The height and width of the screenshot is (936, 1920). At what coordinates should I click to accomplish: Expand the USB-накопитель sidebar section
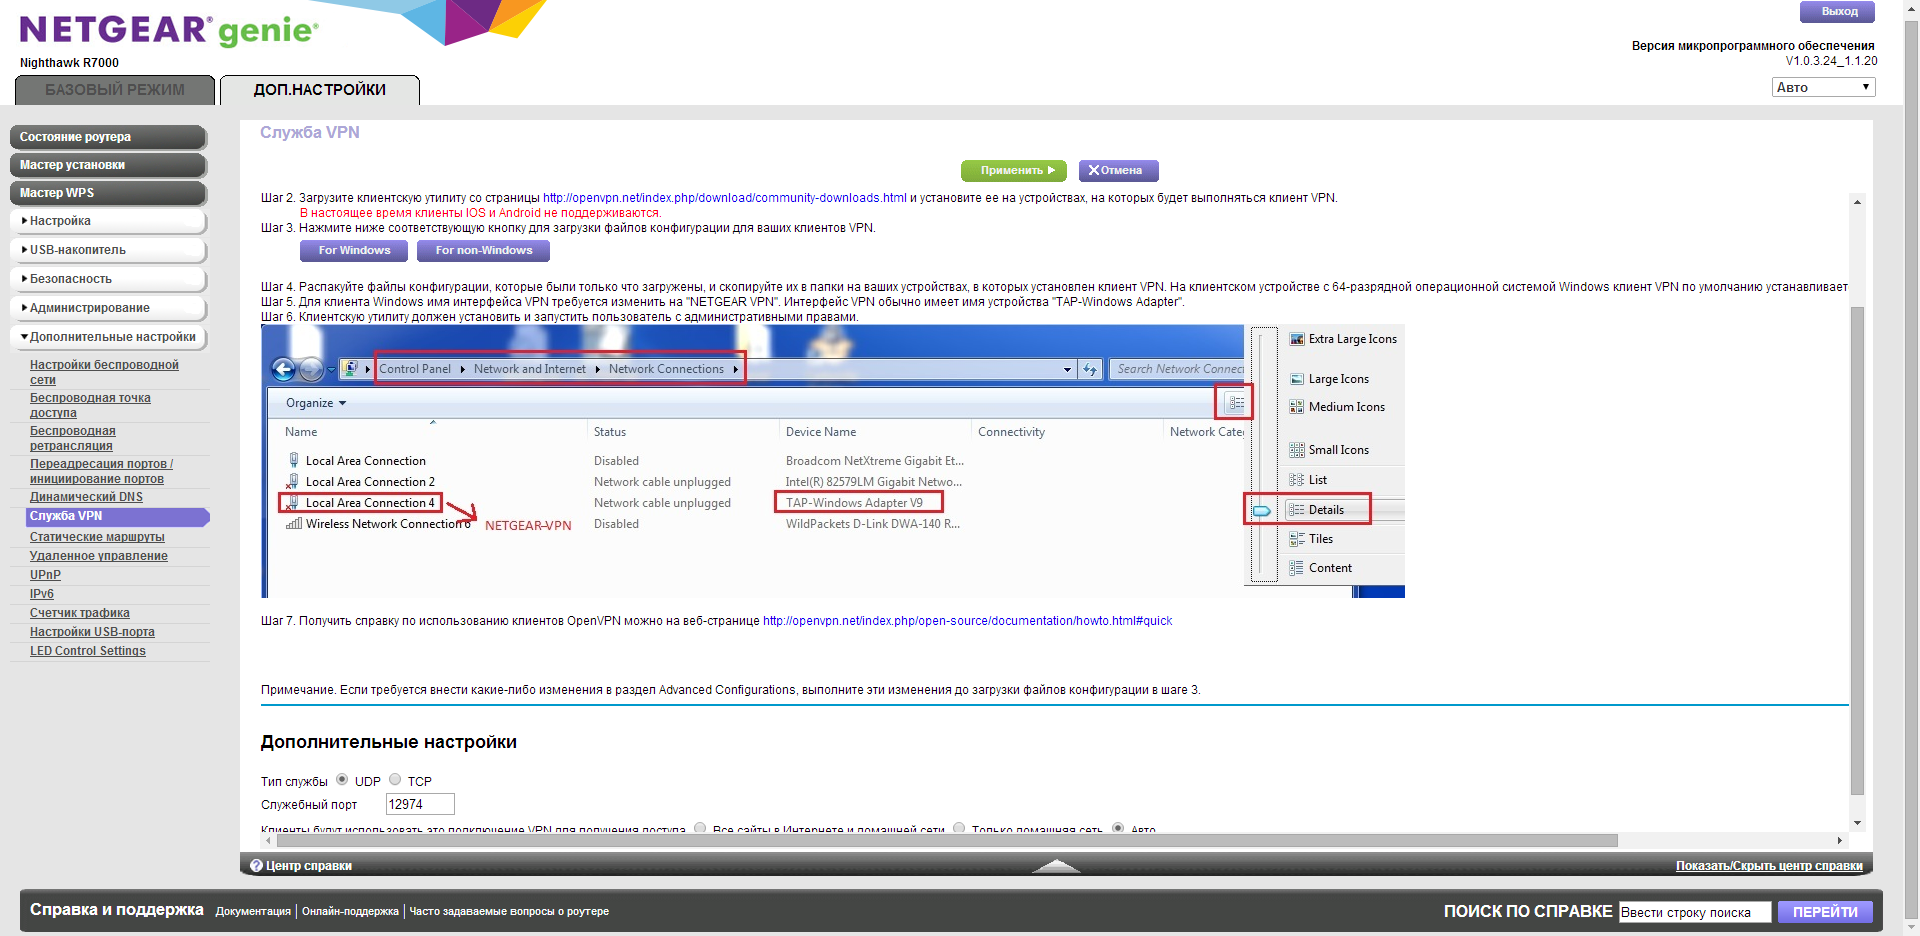[108, 250]
